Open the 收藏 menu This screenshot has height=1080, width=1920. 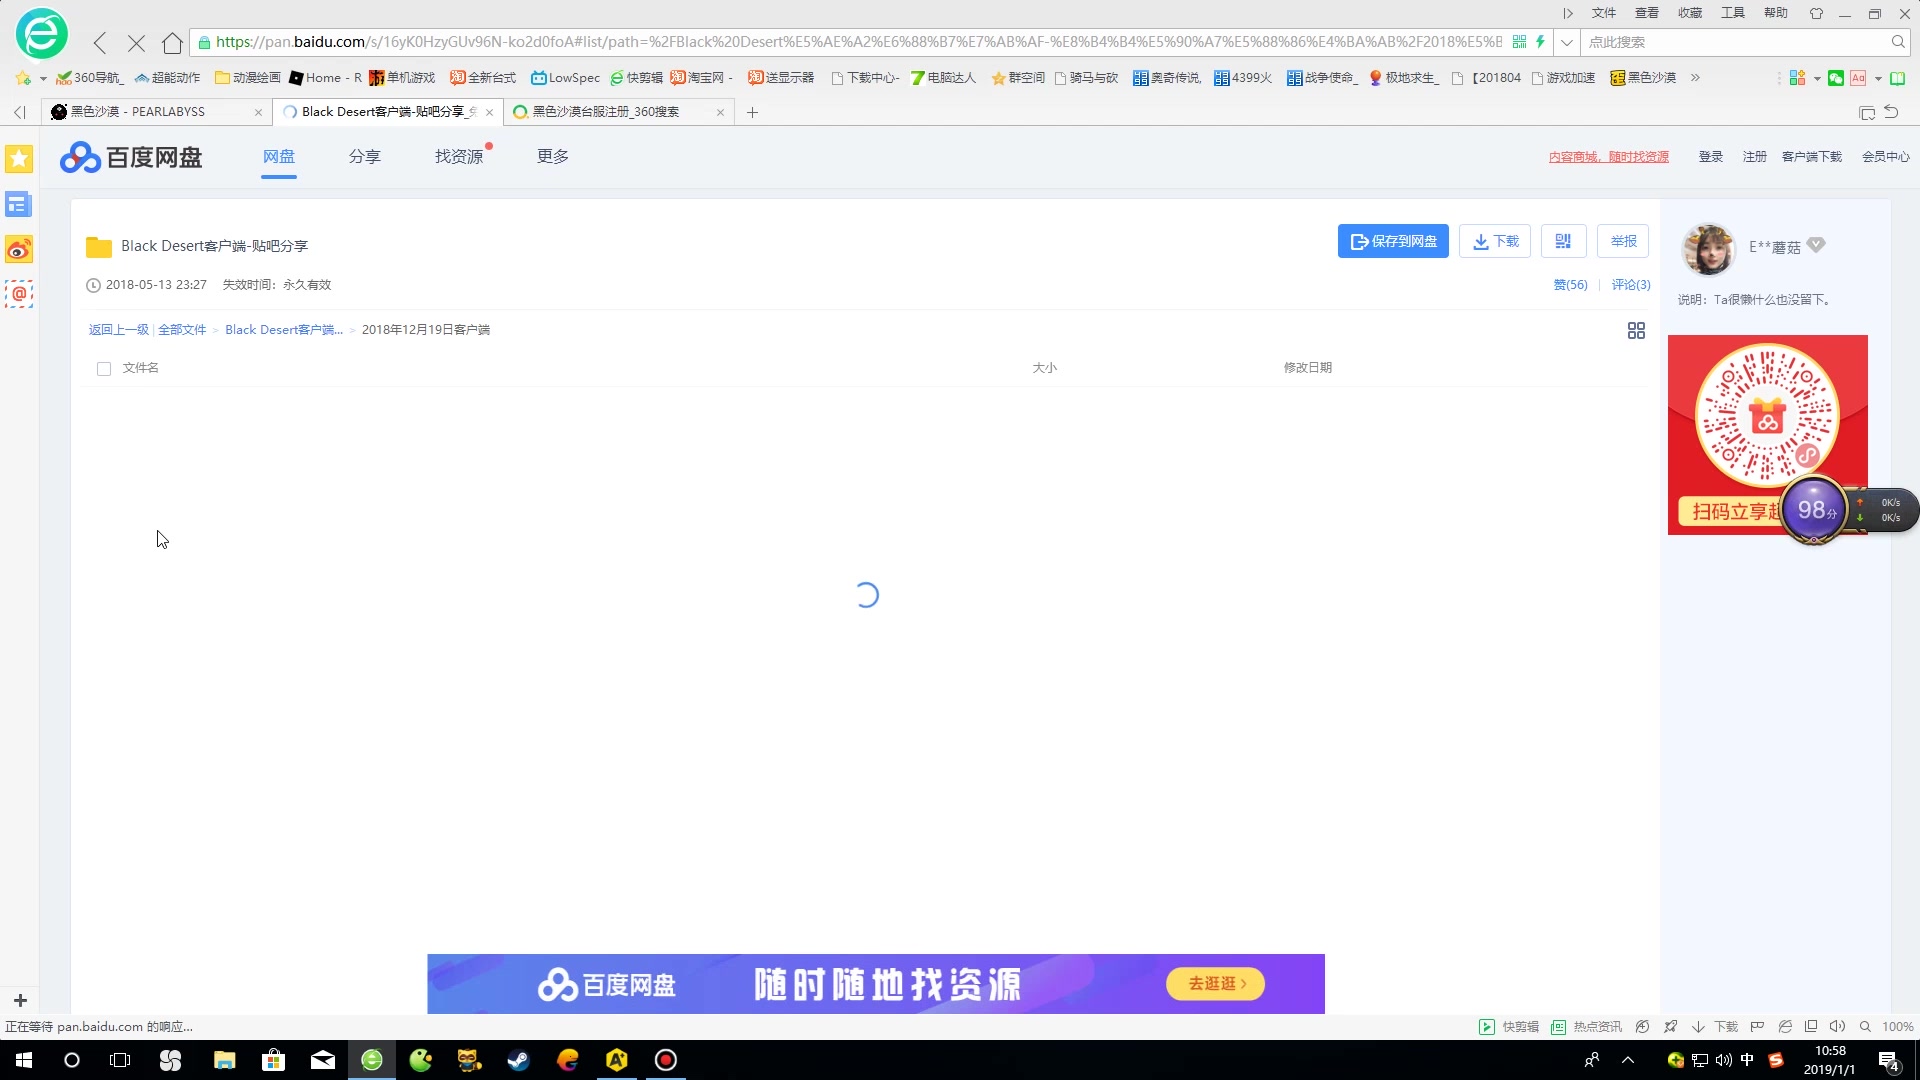pos(1690,13)
